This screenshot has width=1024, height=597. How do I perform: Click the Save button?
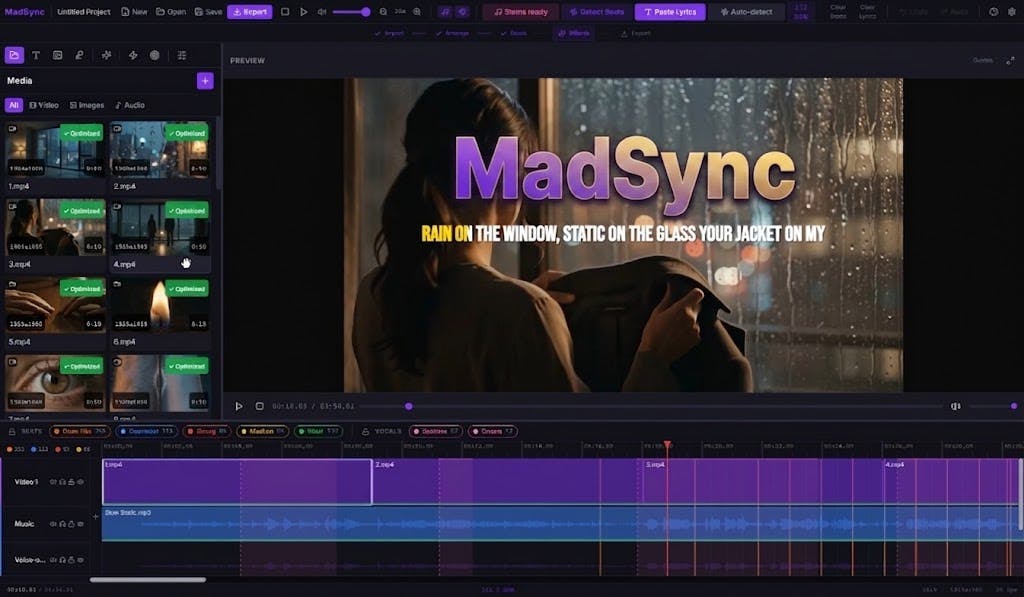pos(208,12)
